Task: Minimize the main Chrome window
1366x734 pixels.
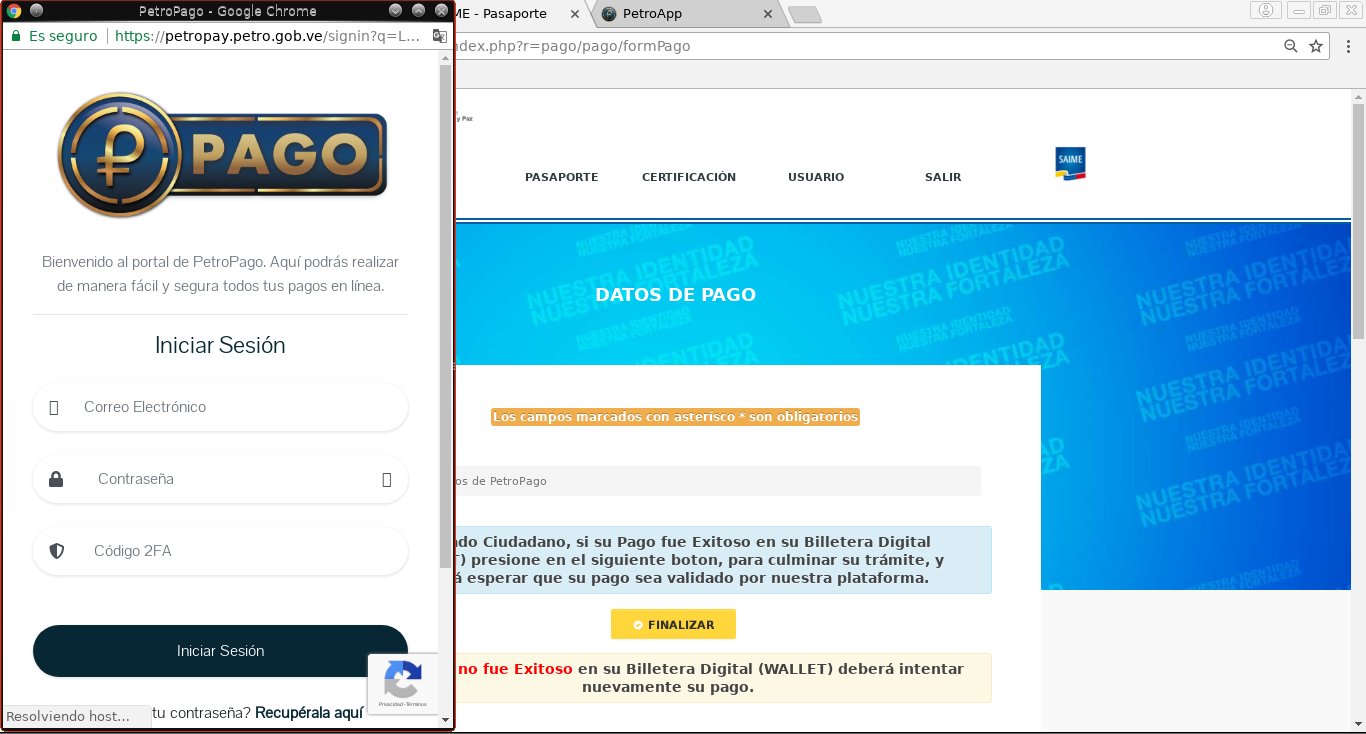Action: pyautogui.click(x=1299, y=10)
